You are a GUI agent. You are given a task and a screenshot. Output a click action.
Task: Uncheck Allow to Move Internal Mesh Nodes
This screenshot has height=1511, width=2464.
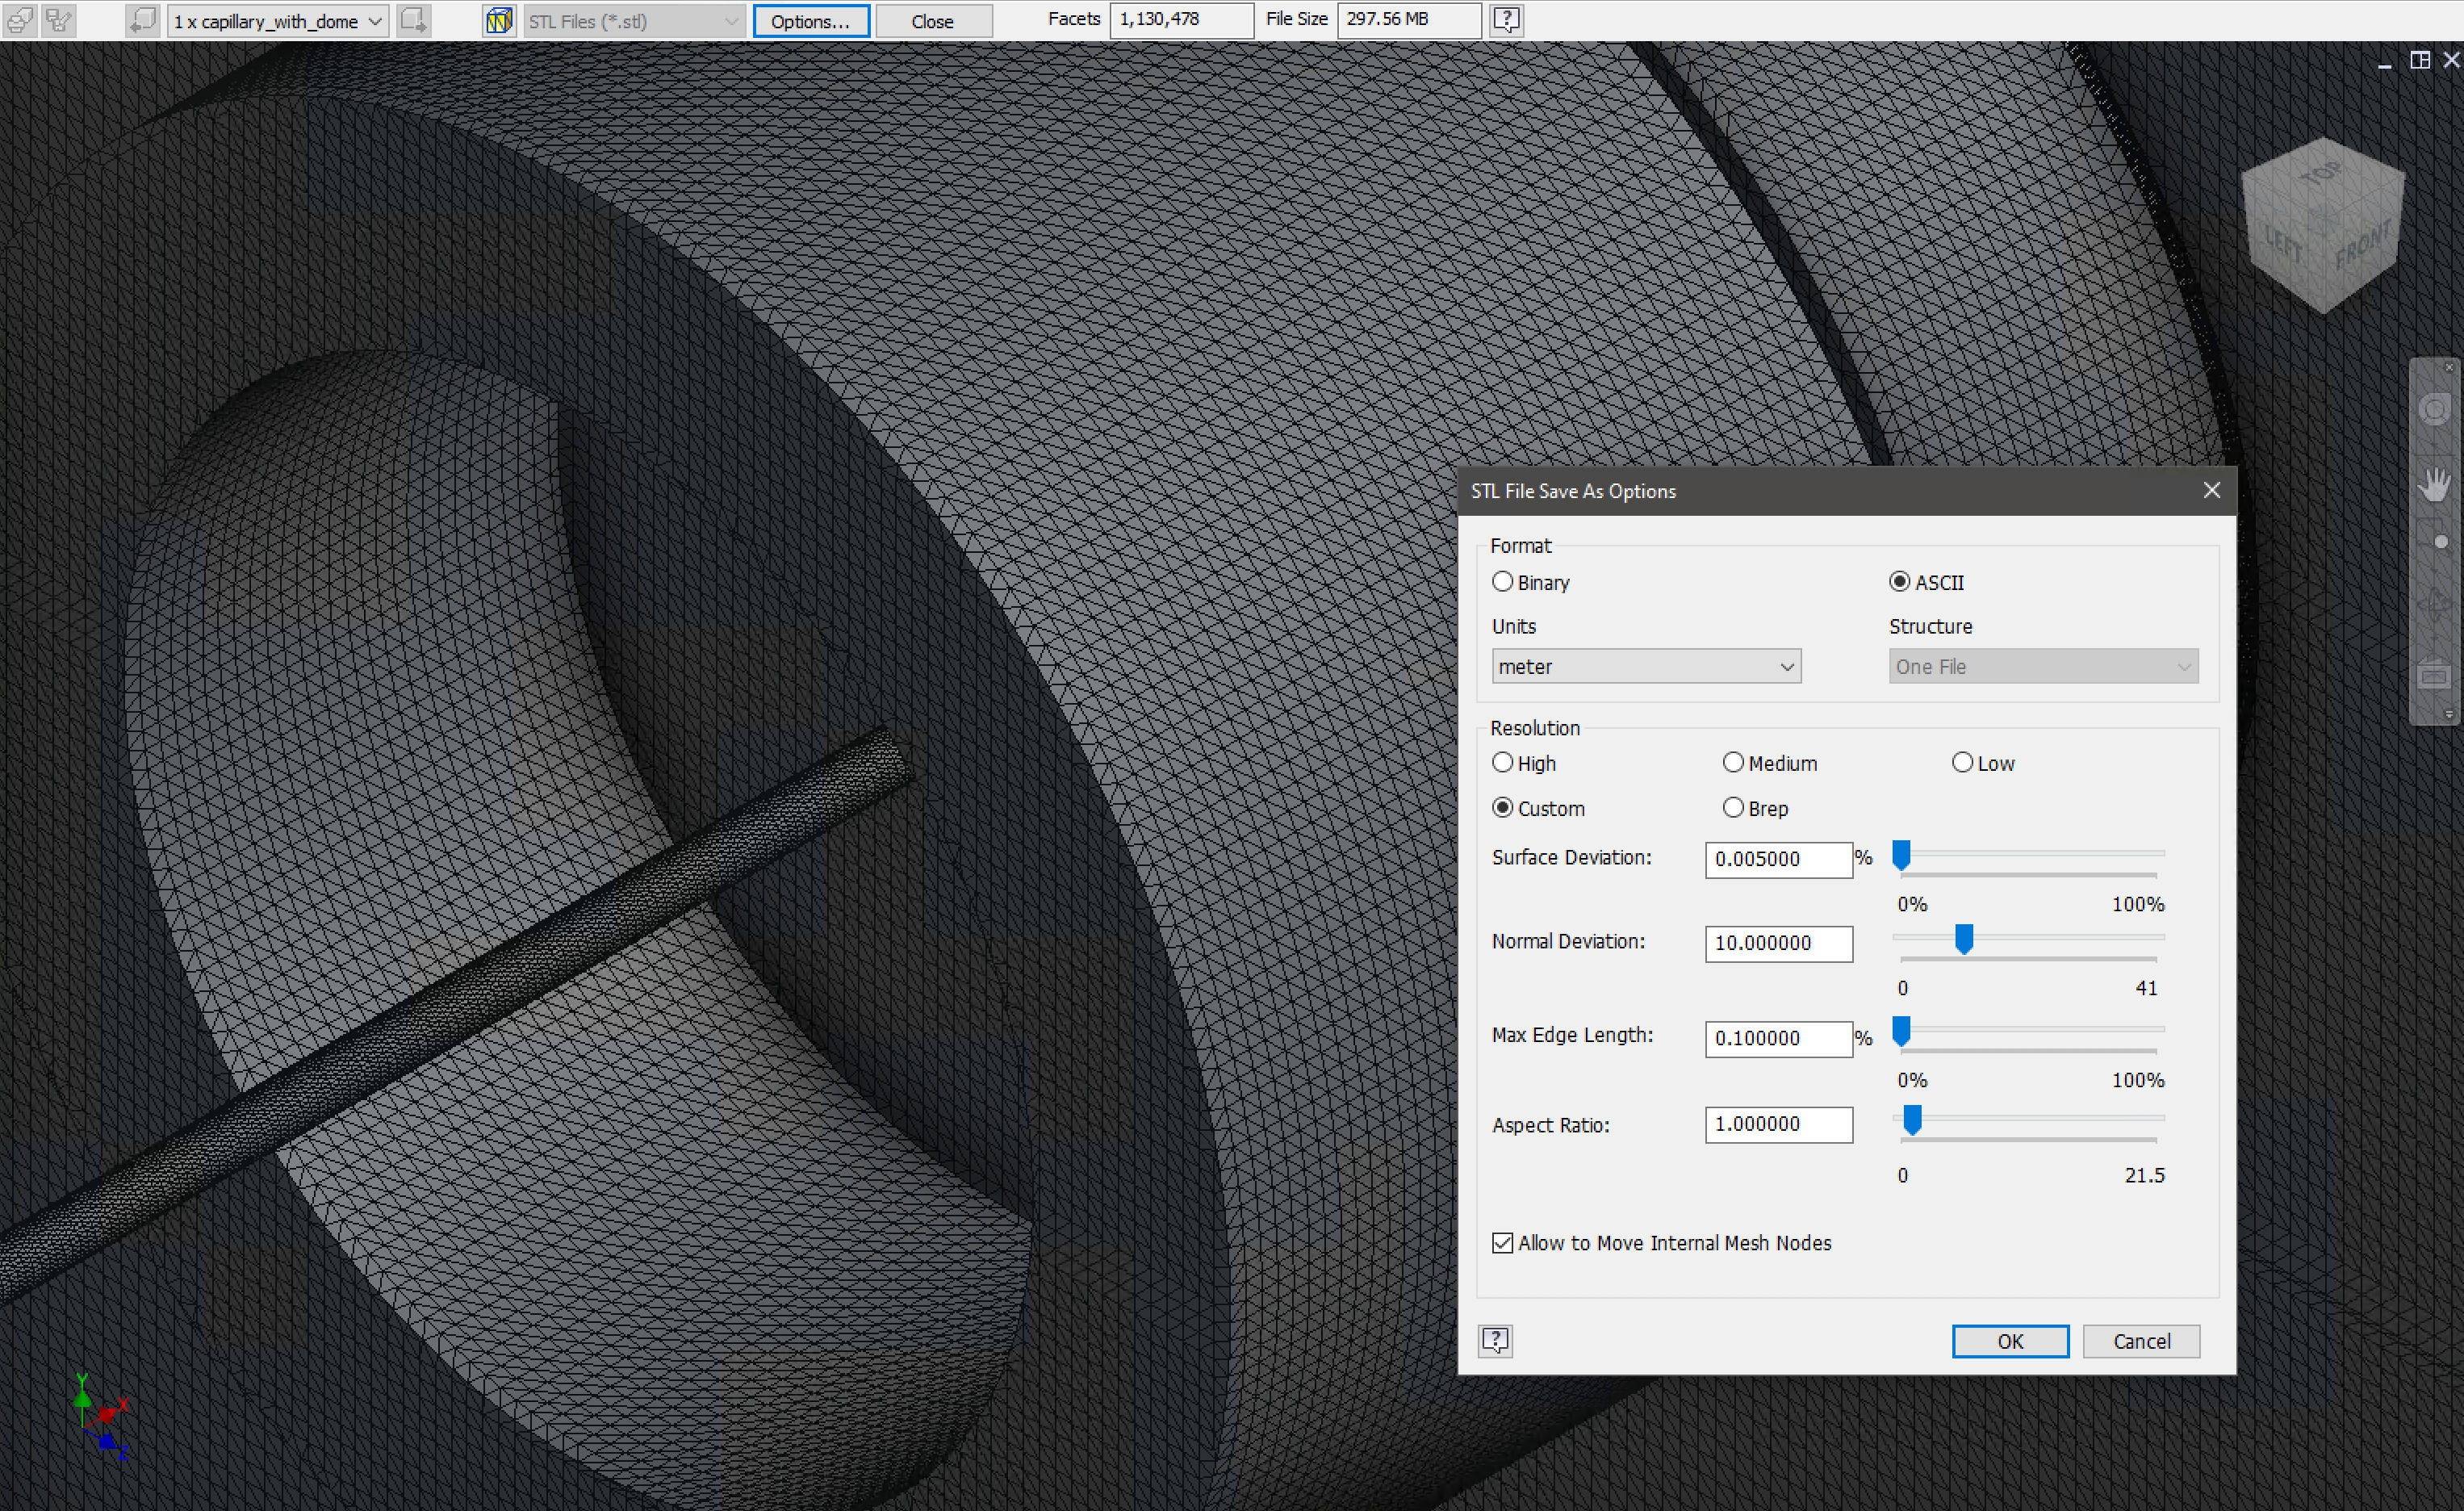coord(1503,1242)
